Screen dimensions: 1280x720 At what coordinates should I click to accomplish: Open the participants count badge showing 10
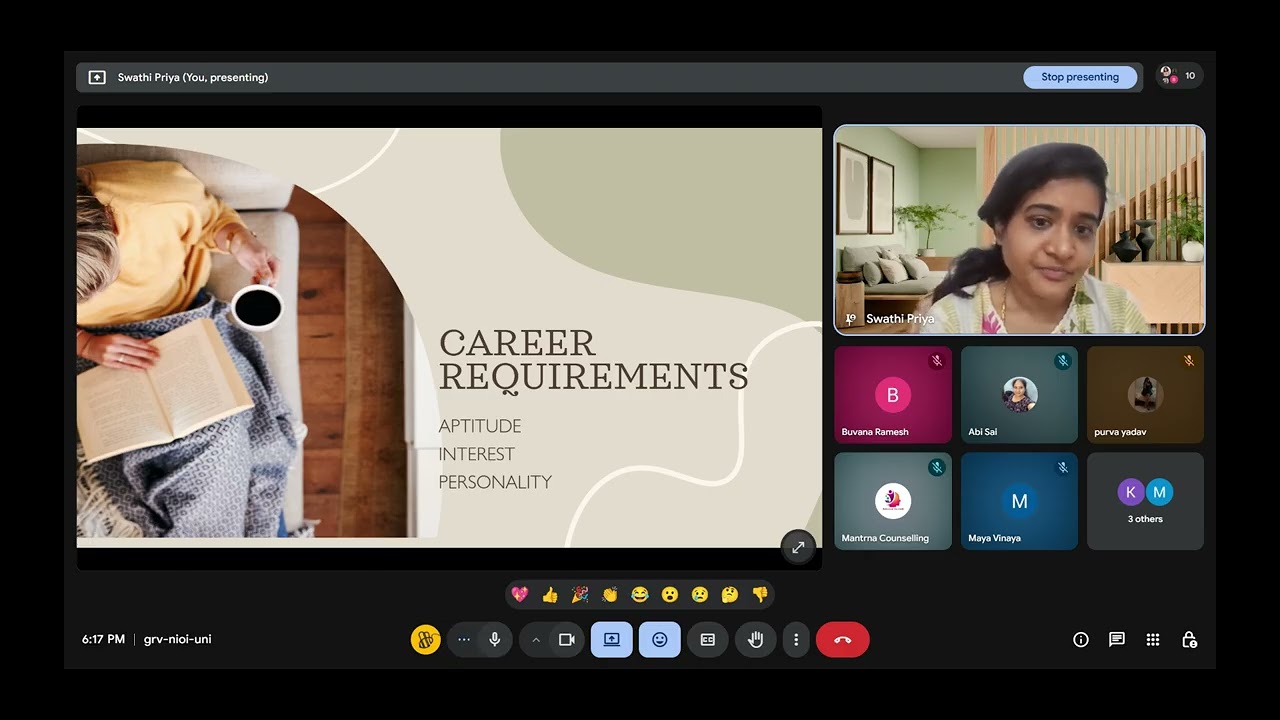click(1180, 76)
